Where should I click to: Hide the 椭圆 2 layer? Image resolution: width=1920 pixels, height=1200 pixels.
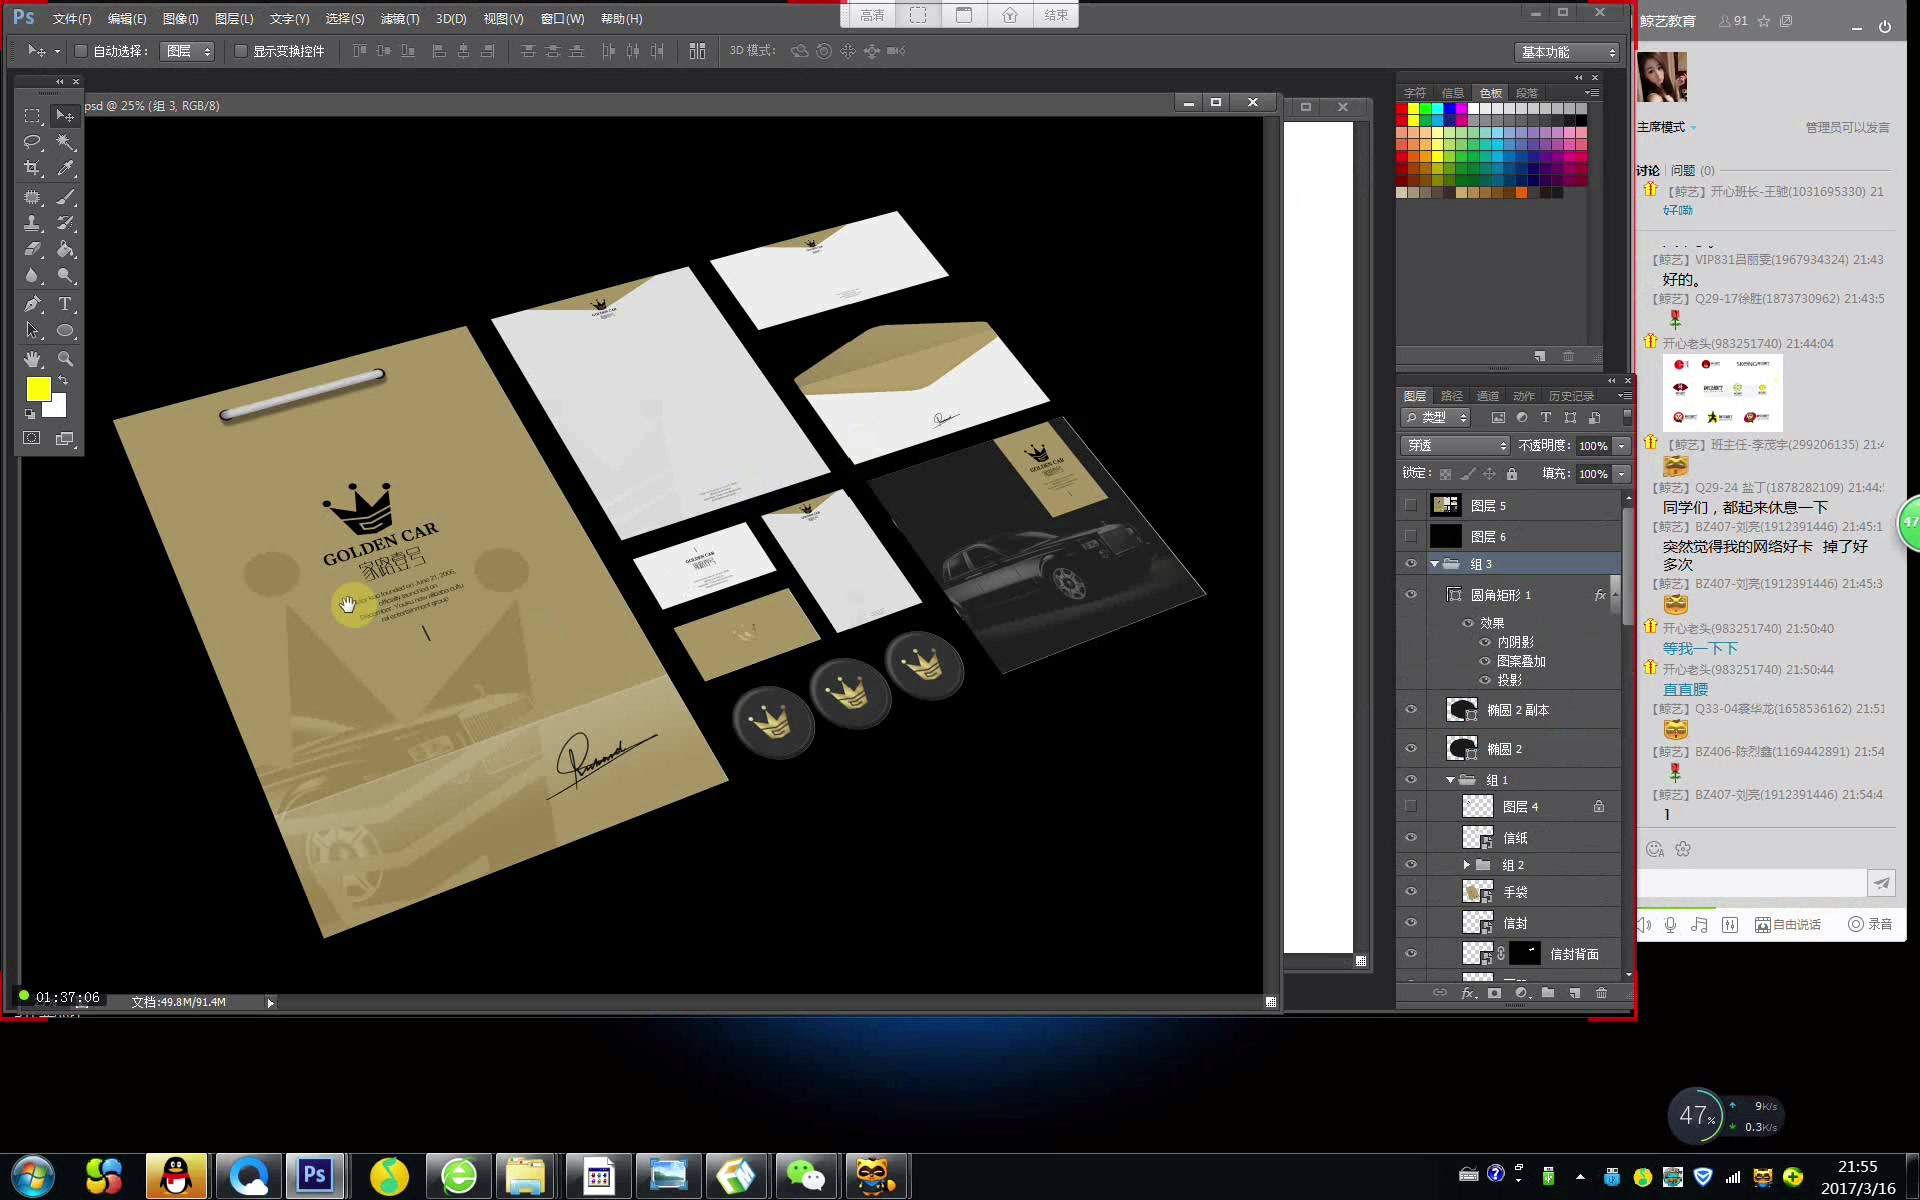coord(1411,748)
